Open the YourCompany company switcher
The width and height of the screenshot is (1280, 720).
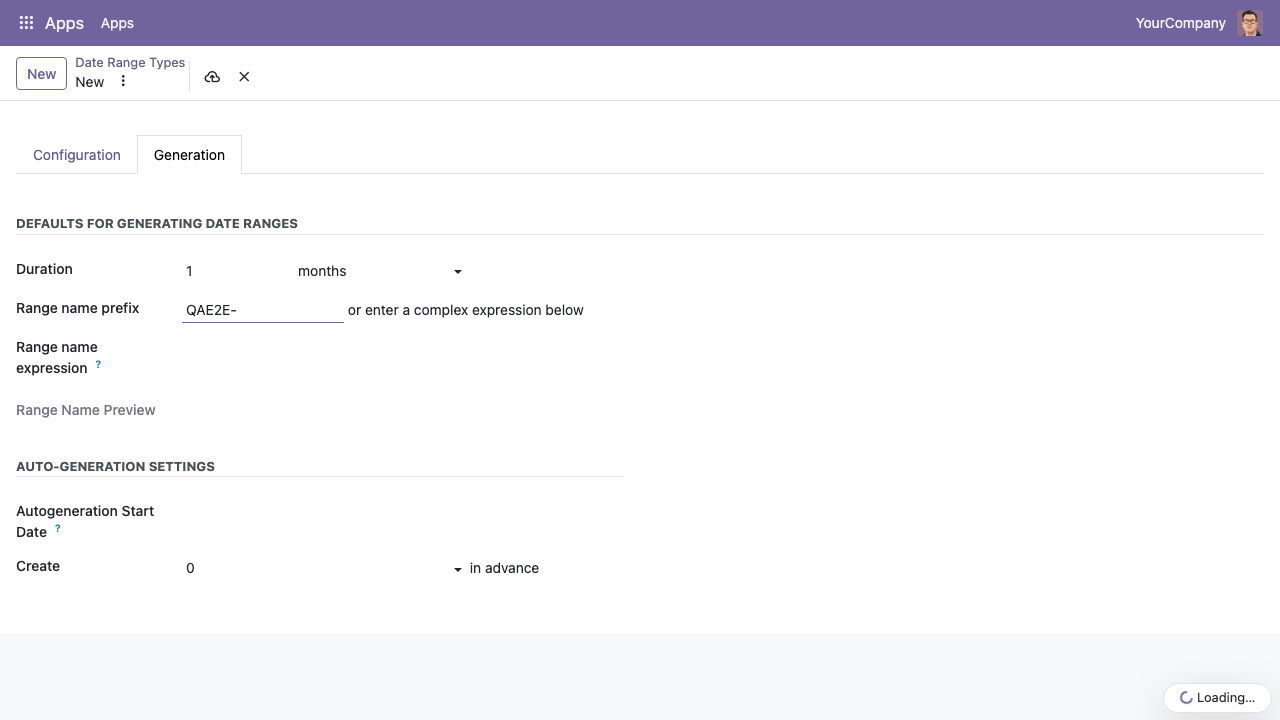point(1180,23)
